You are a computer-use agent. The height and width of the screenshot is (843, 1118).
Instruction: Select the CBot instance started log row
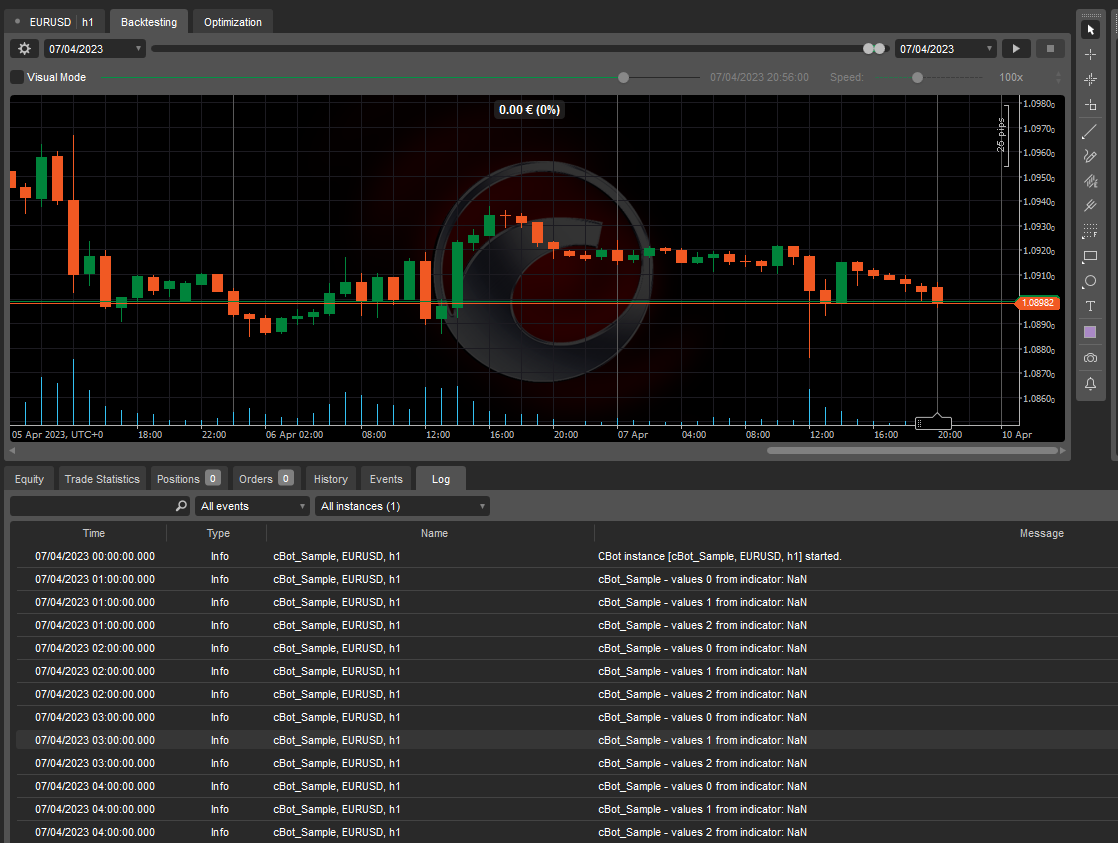[567, 556]
